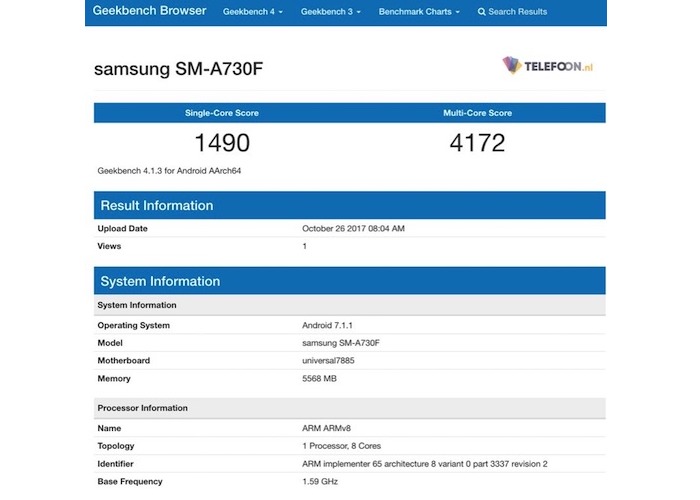Click the Geekbench Browser brand link
700x500 pixels.
pyautogui.click(x=149, y=12)
